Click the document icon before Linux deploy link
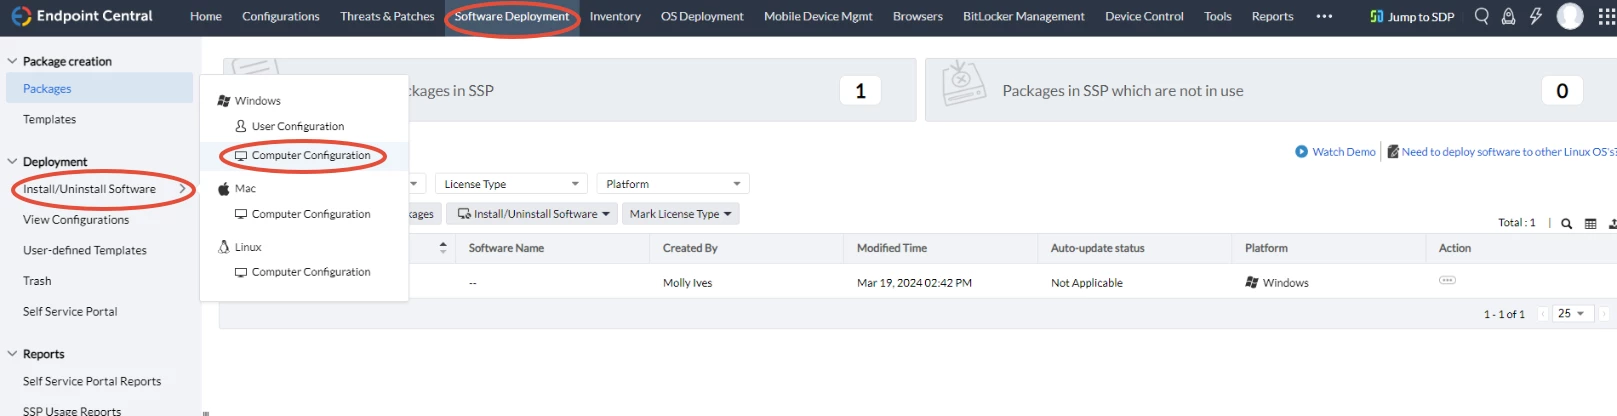This screenshot has height=416, width=1617. [1393, 152]
